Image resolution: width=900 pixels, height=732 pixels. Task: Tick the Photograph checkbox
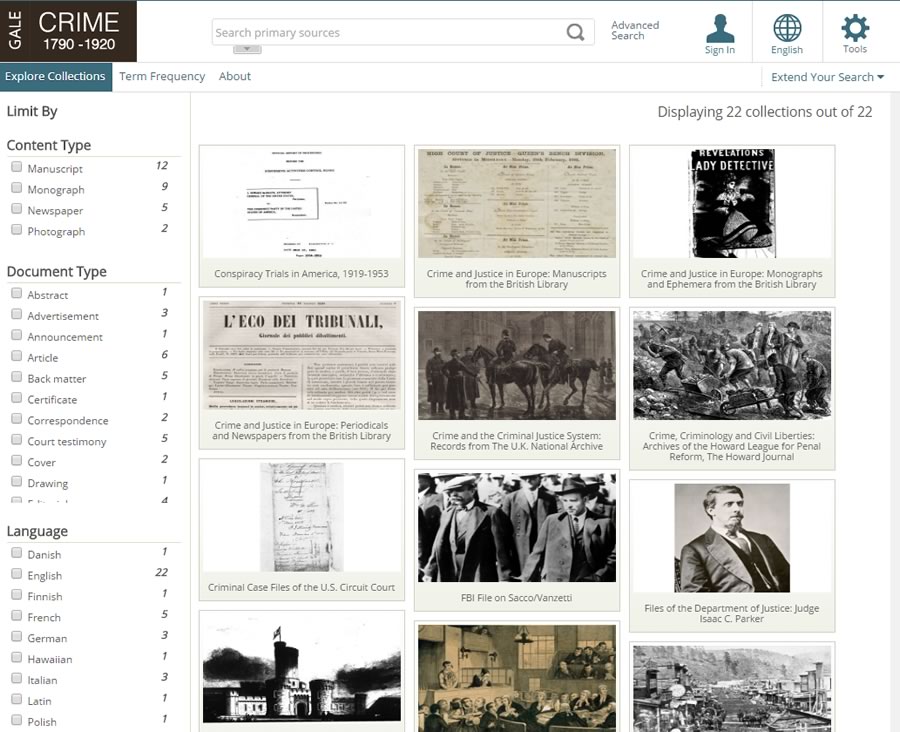pyautogui.click(x=17, y=230)
